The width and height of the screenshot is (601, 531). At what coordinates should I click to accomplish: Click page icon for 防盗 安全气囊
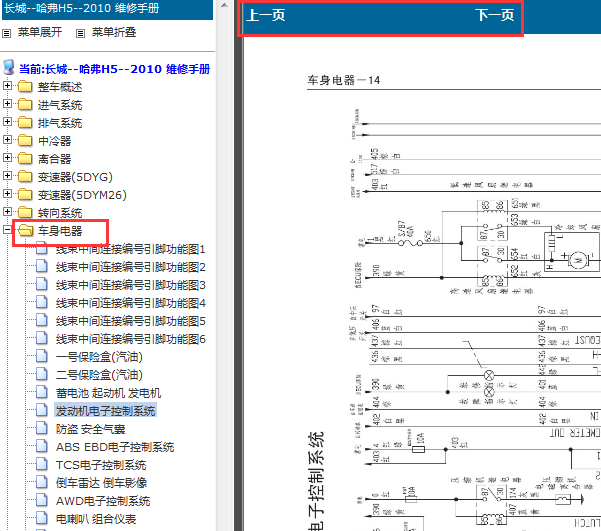(42, 428)
